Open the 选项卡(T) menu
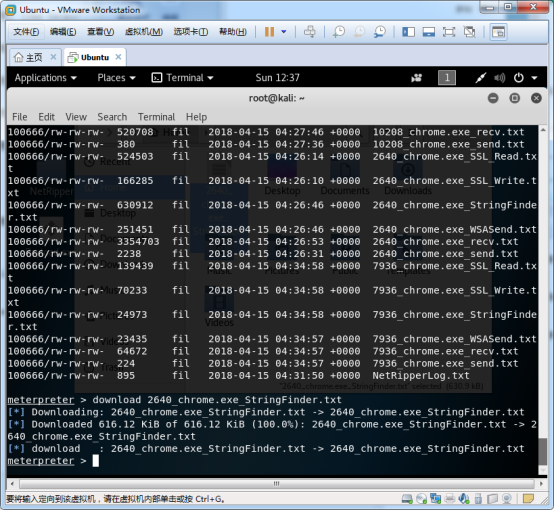Viewport: 554px width, 510px height. point(191,32)
